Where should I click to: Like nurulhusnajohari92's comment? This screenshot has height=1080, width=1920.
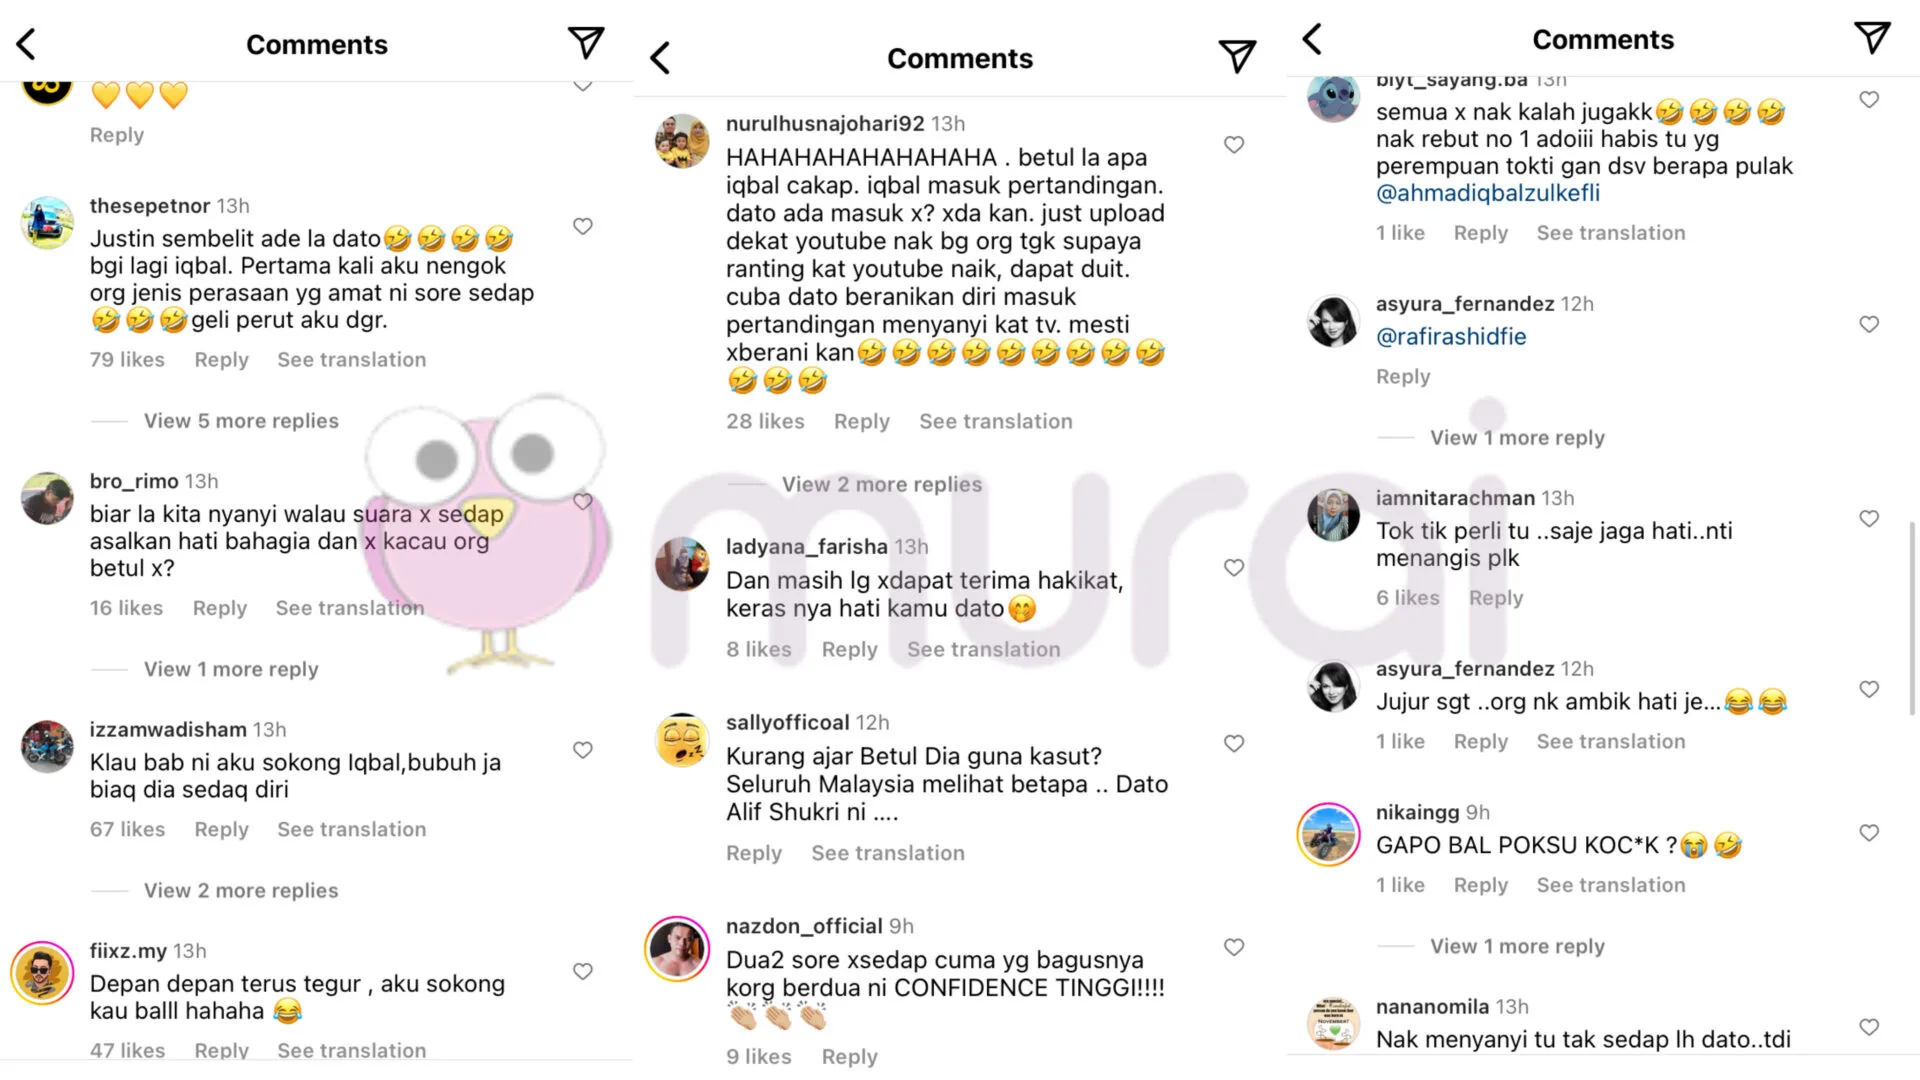(1234, 145)
